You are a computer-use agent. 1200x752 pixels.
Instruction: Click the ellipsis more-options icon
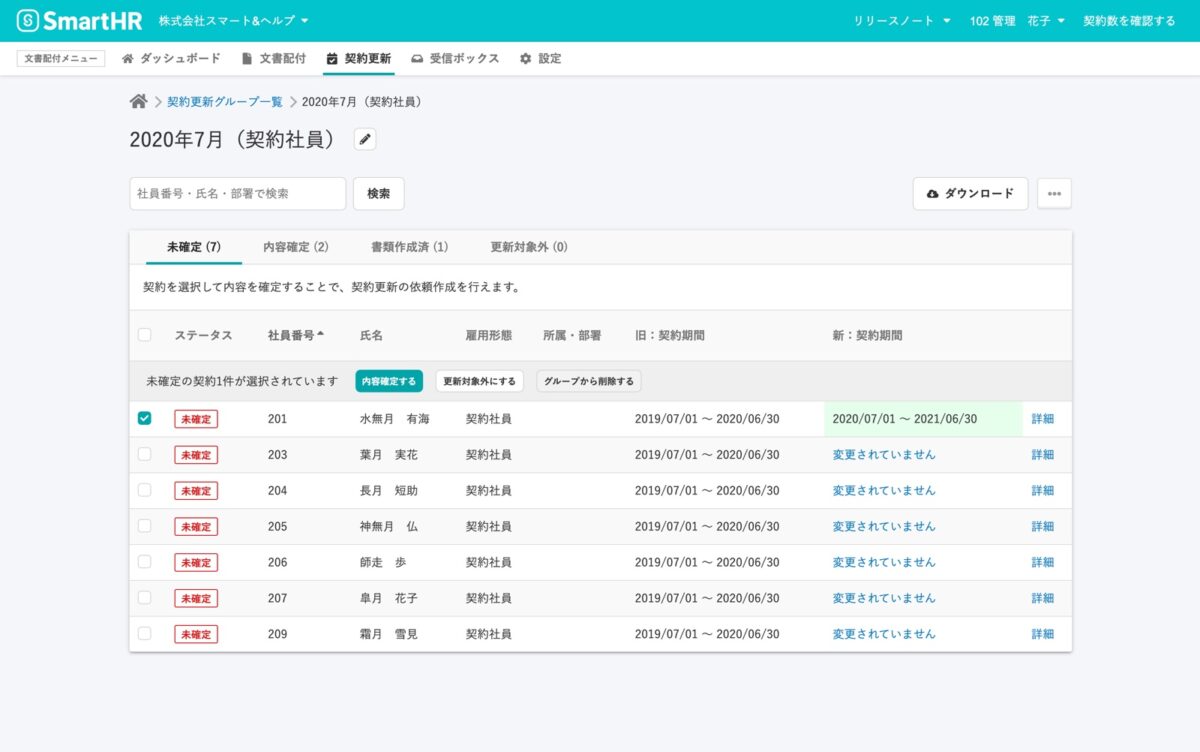pos(1053,194)
